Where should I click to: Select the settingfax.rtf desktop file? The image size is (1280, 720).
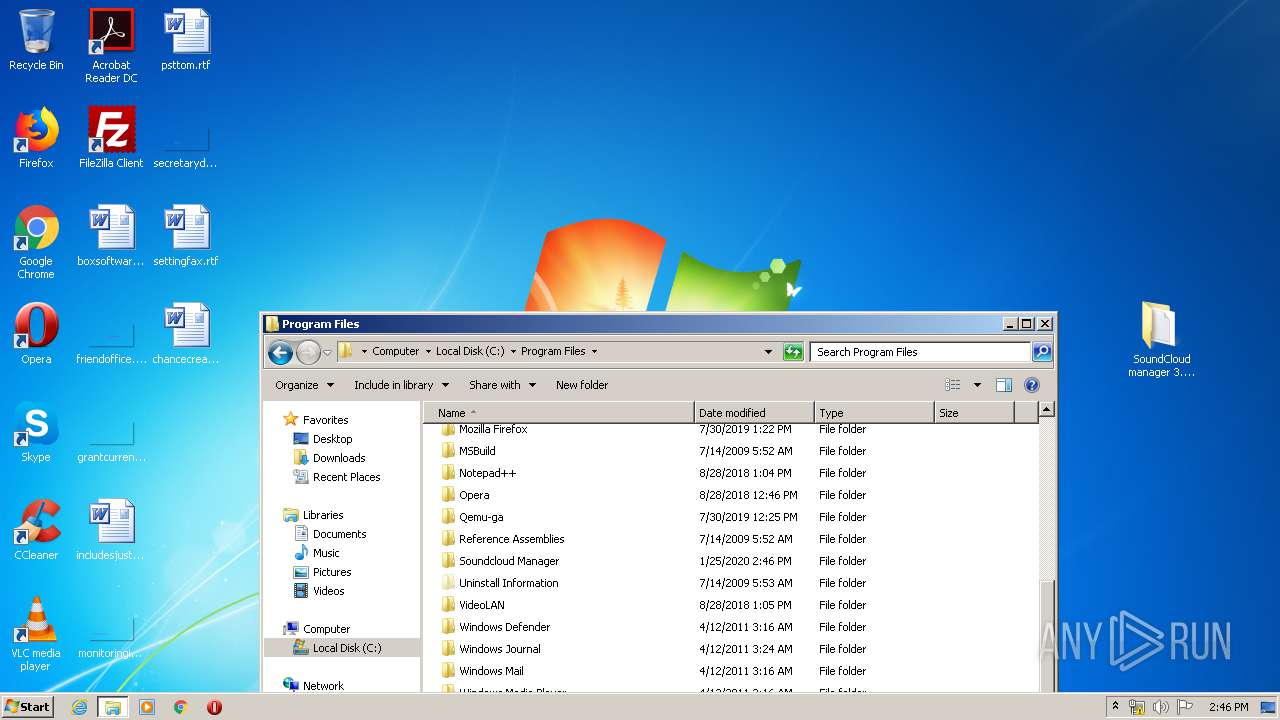(186, 236)
